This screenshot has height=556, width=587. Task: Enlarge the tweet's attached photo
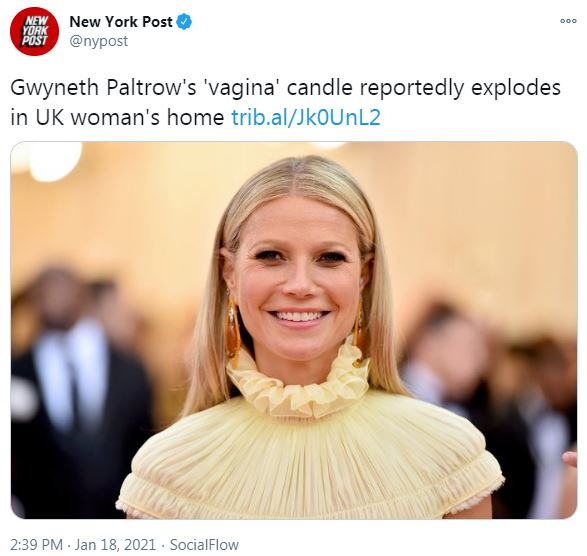[x=294, y=330]
